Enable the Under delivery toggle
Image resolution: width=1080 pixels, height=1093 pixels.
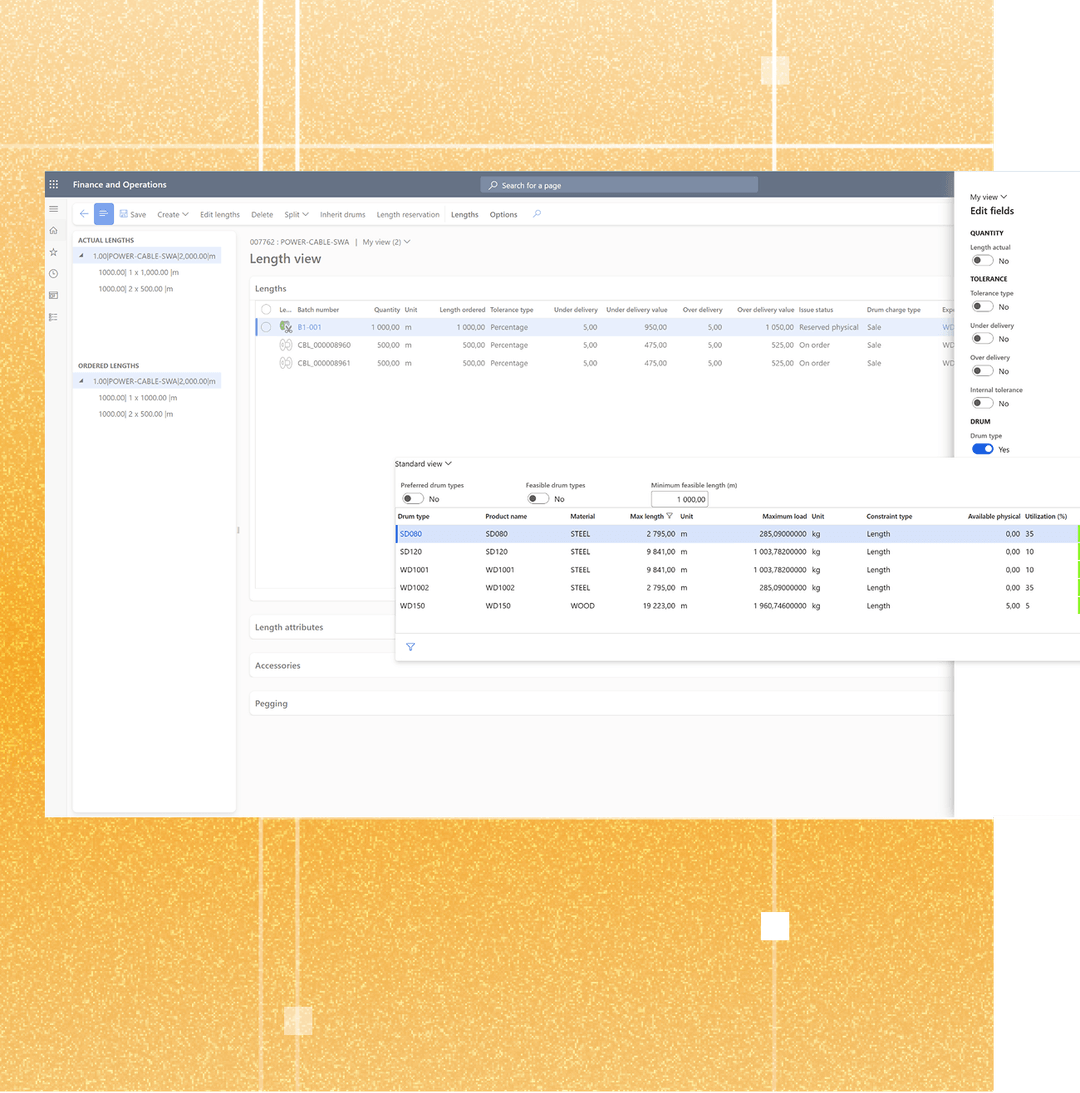982,338
